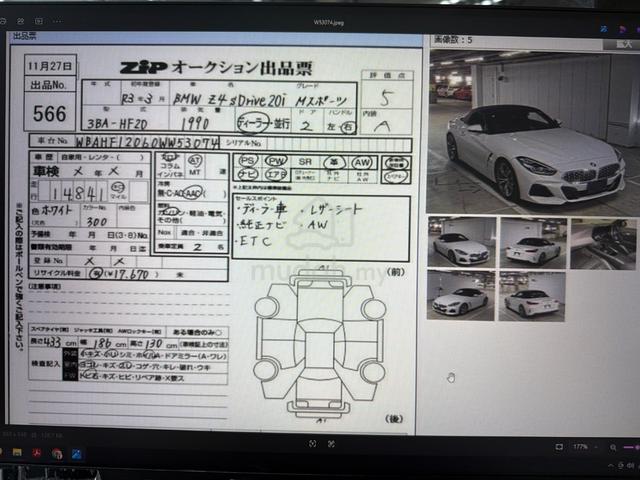
Task: Open the three-dots more options menu in top toolbar
Action: coord(57,21)
